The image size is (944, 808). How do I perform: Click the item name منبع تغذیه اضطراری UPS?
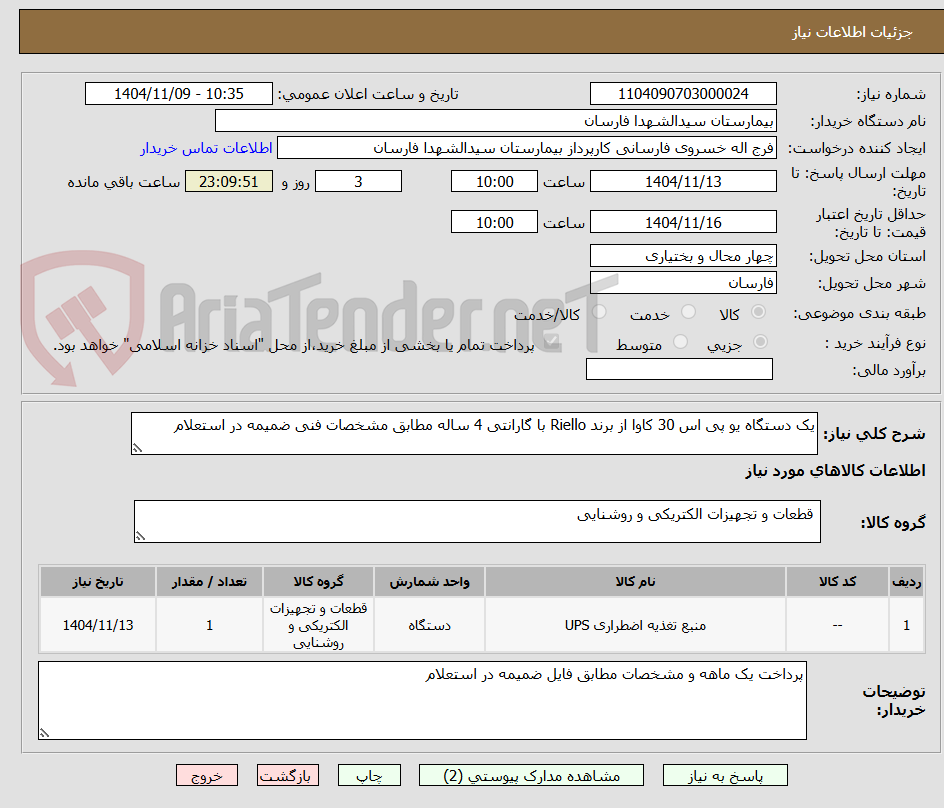(x=635, y=626)
